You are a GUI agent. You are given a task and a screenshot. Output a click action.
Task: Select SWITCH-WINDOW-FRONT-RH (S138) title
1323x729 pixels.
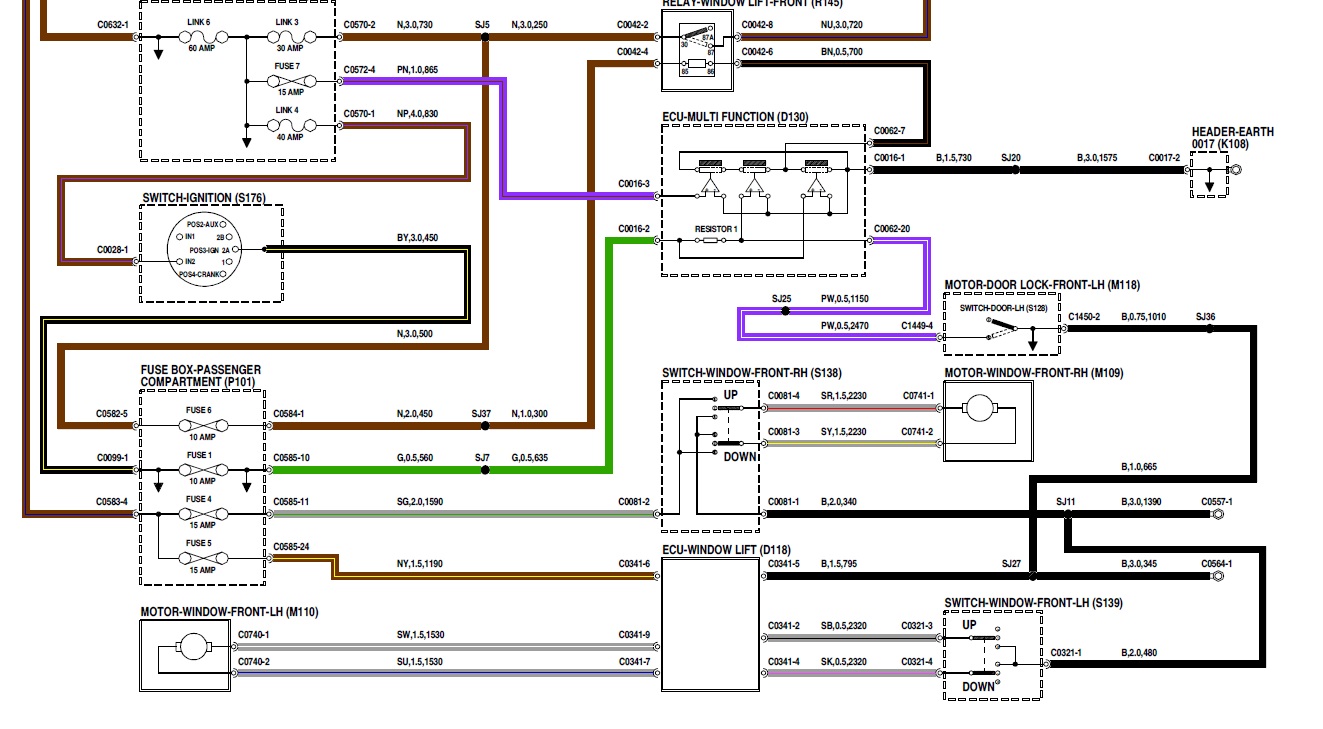751,373
